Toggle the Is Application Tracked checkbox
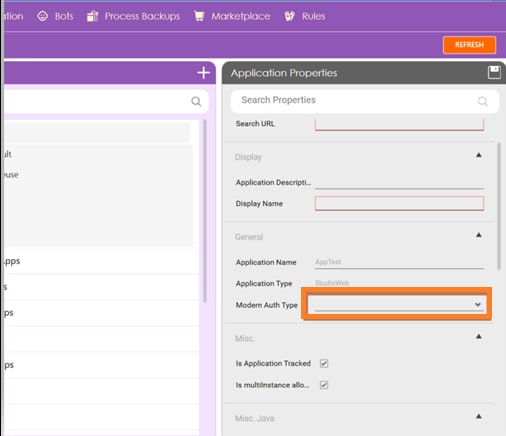 coord(324,363)
